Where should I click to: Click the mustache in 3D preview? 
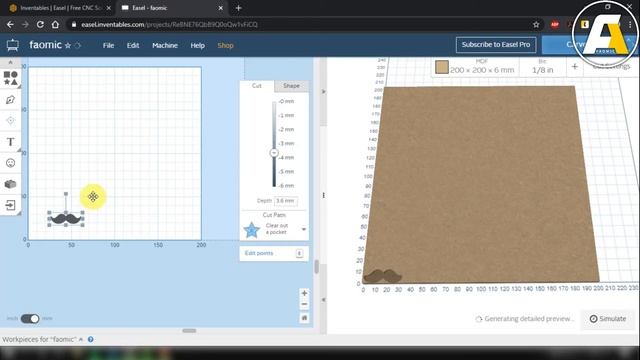pos(382,276)
